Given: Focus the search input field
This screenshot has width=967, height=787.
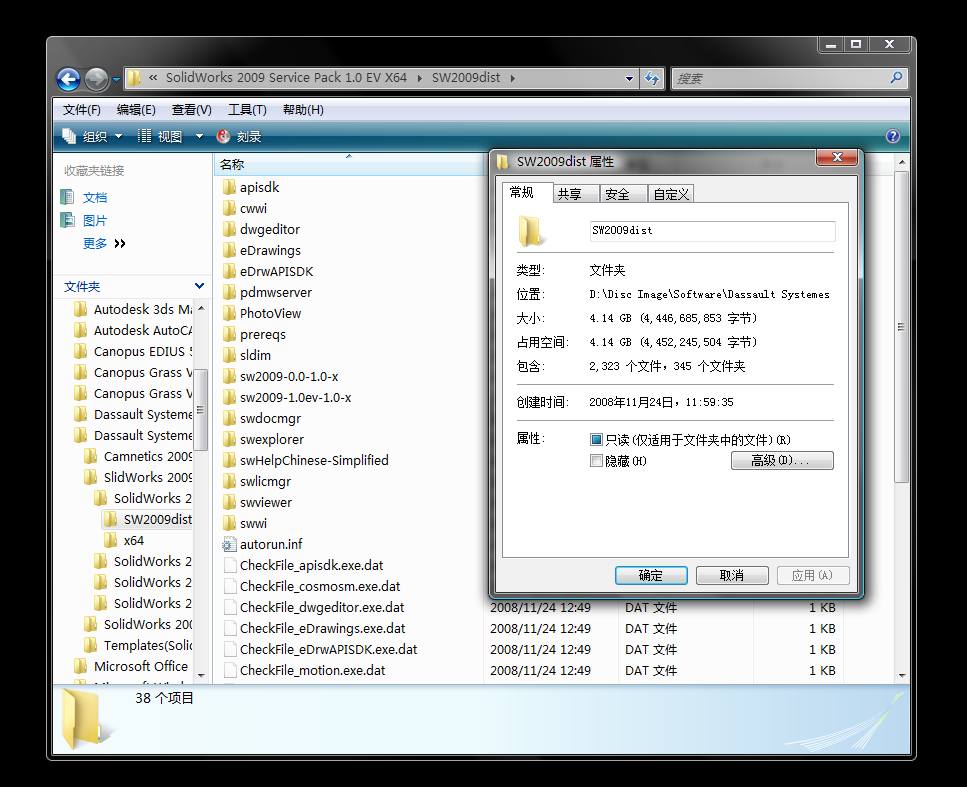Looking at the screenshot, I should coord(780,78).
